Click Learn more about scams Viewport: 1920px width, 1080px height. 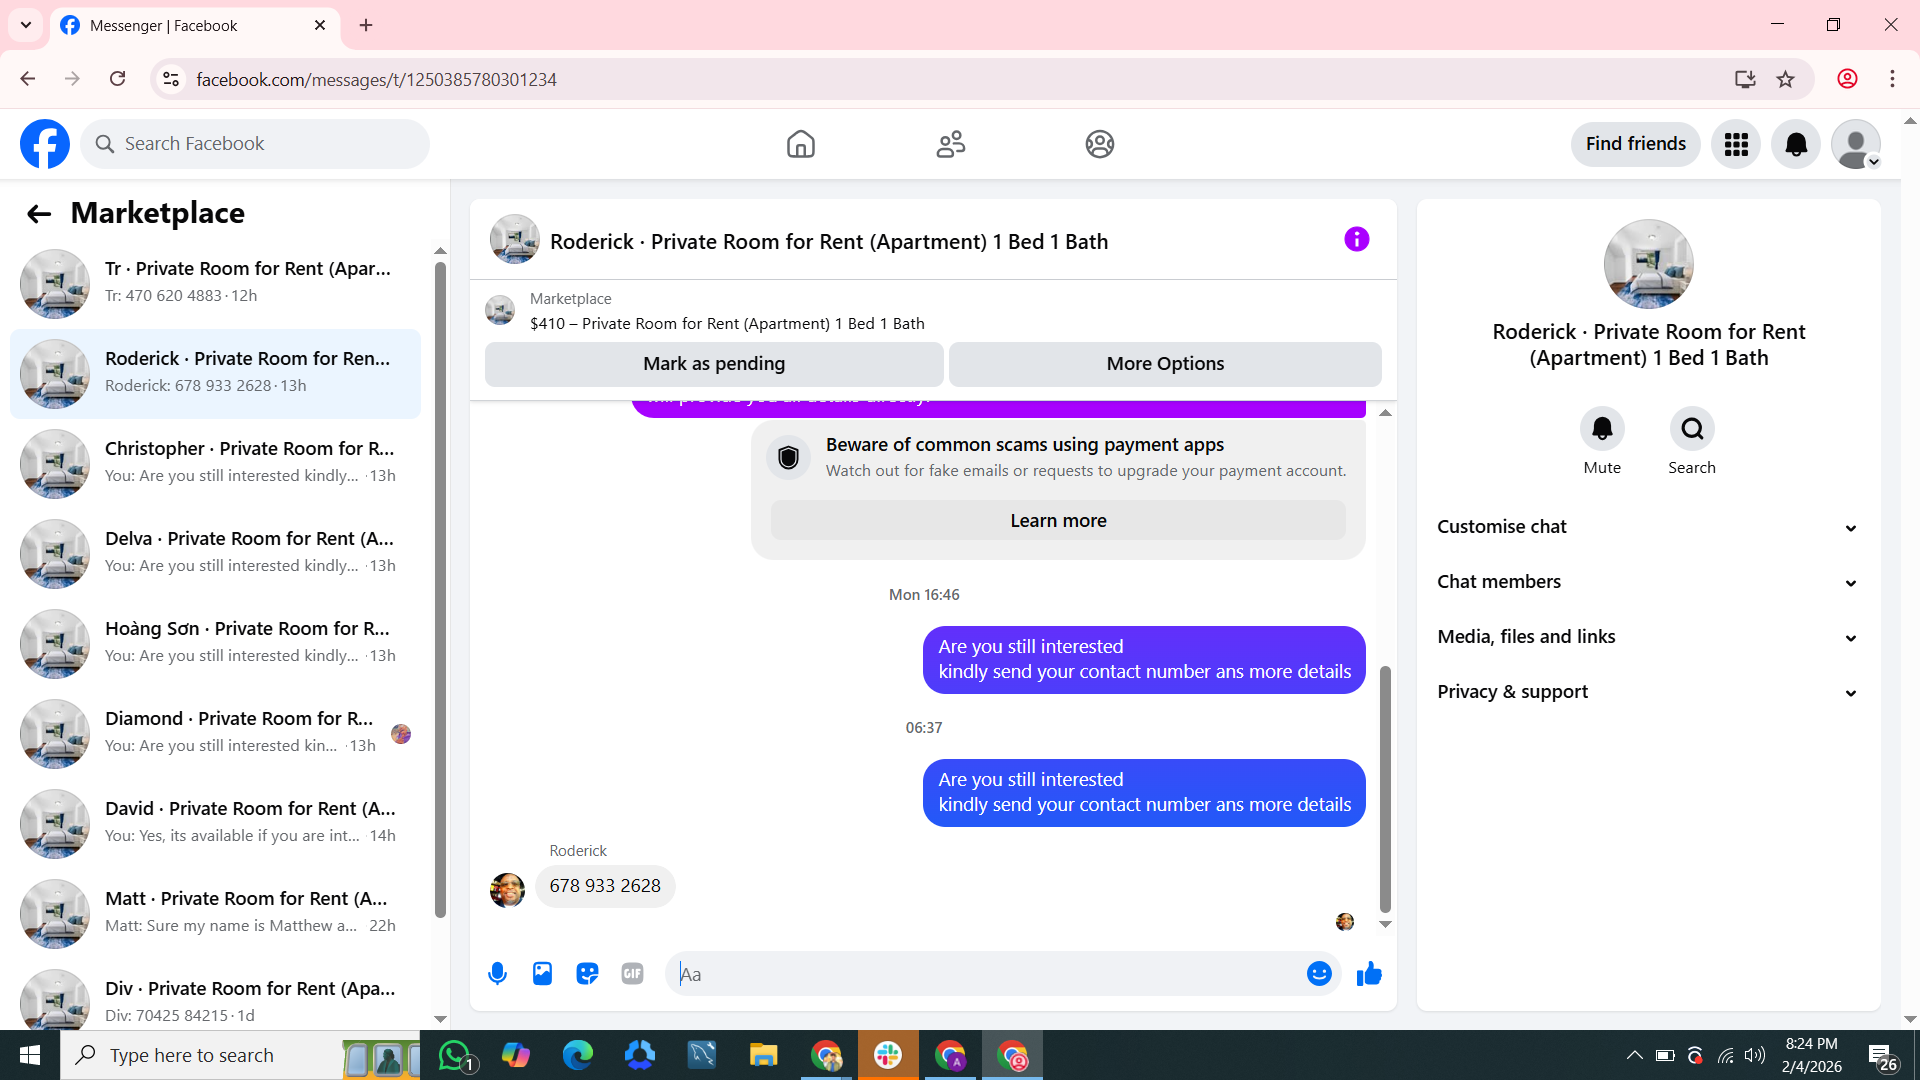tap(1058, 521)
